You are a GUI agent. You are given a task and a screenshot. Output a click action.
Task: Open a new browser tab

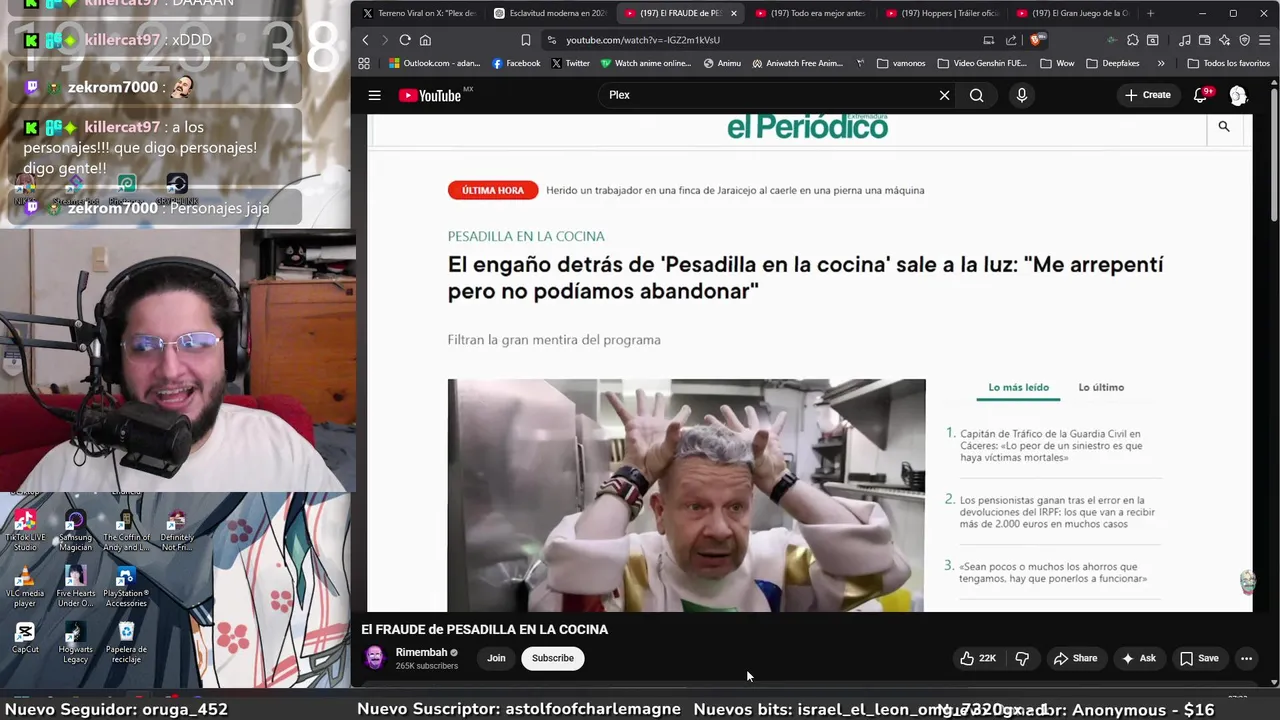pyautogui.click(x=1150, y=13)
